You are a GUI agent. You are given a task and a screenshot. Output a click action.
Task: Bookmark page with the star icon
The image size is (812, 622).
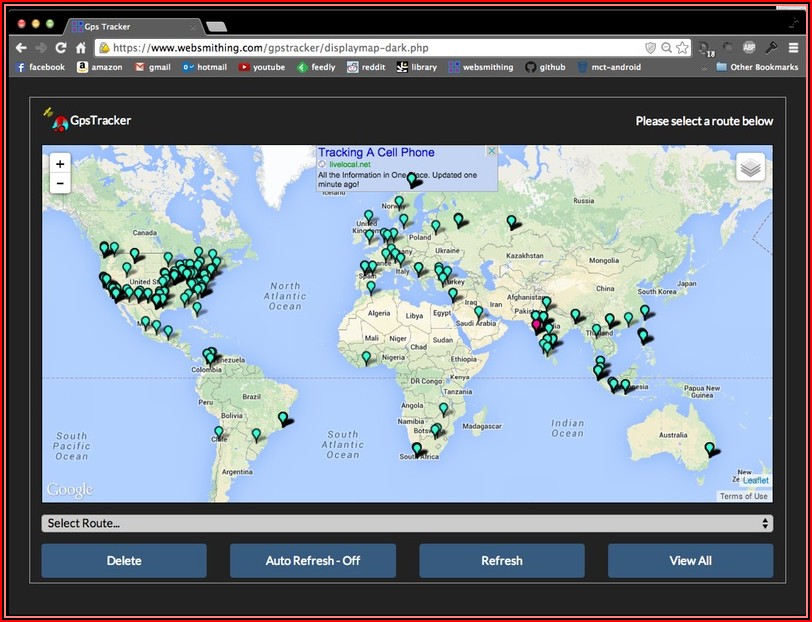click(682, 48)
